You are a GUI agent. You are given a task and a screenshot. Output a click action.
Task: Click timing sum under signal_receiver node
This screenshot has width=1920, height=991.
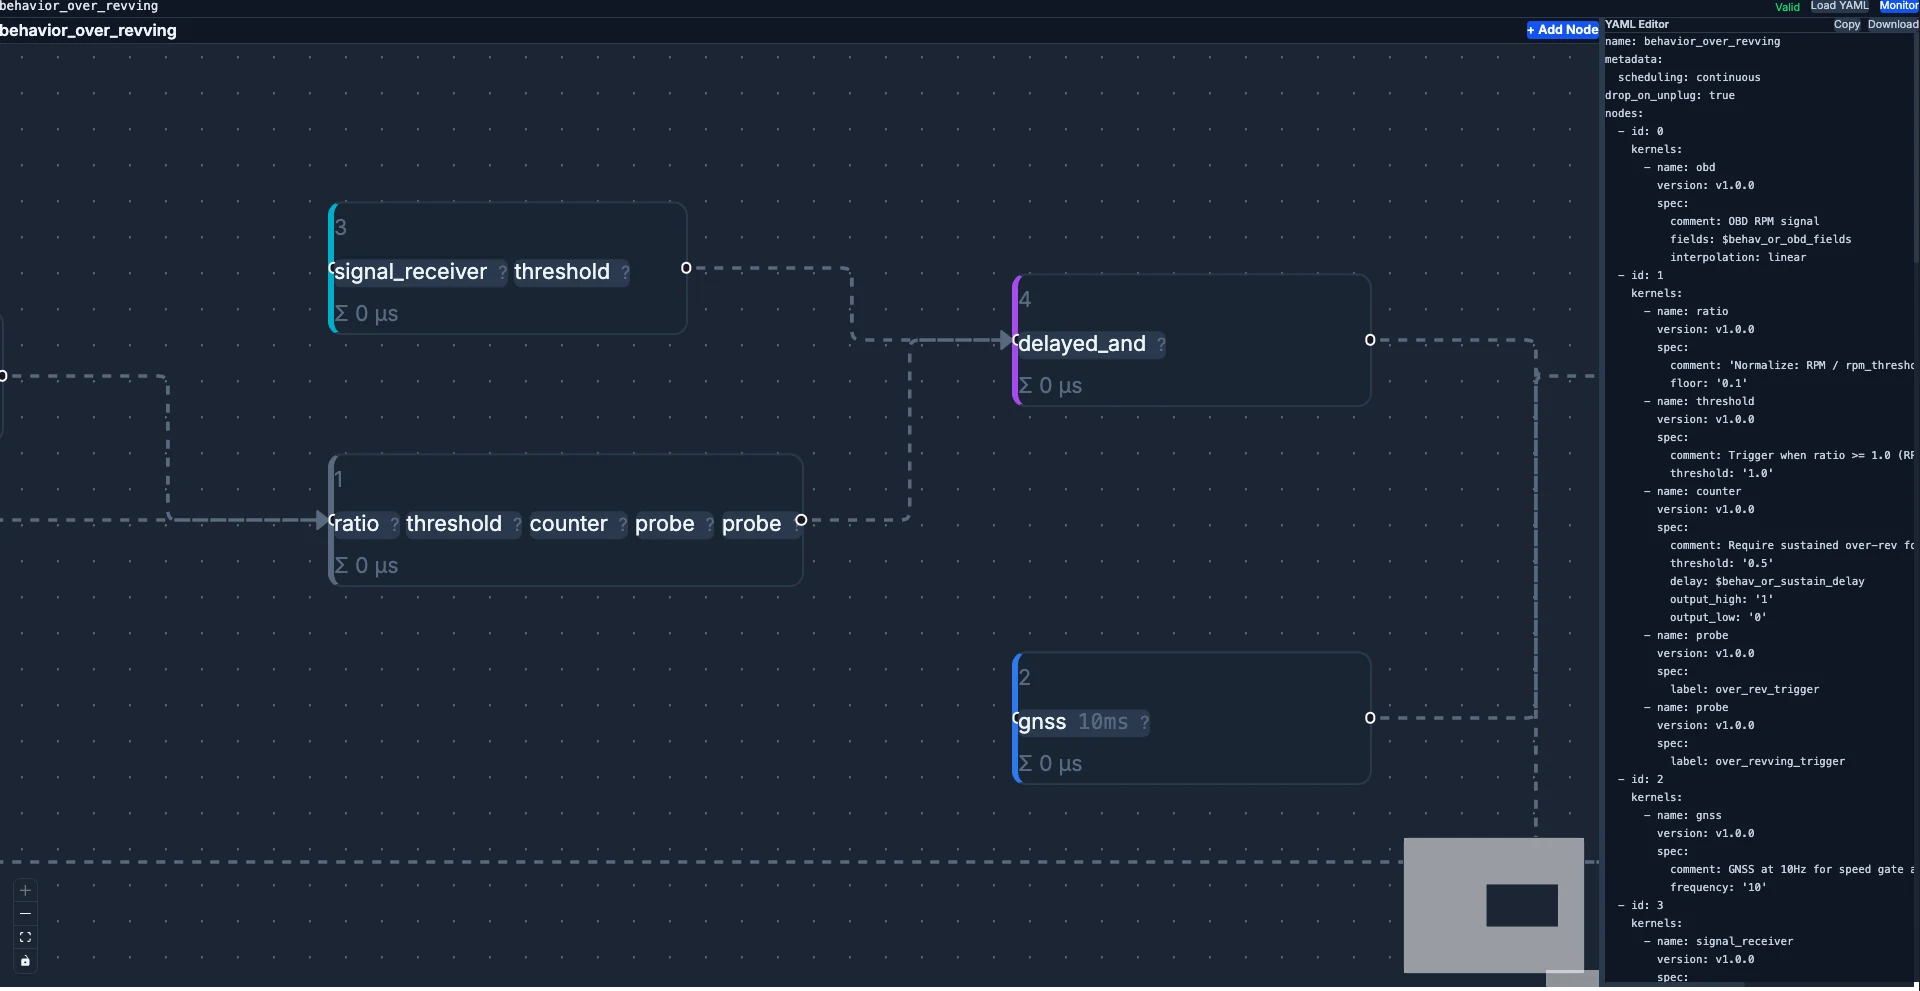point(366,314)
